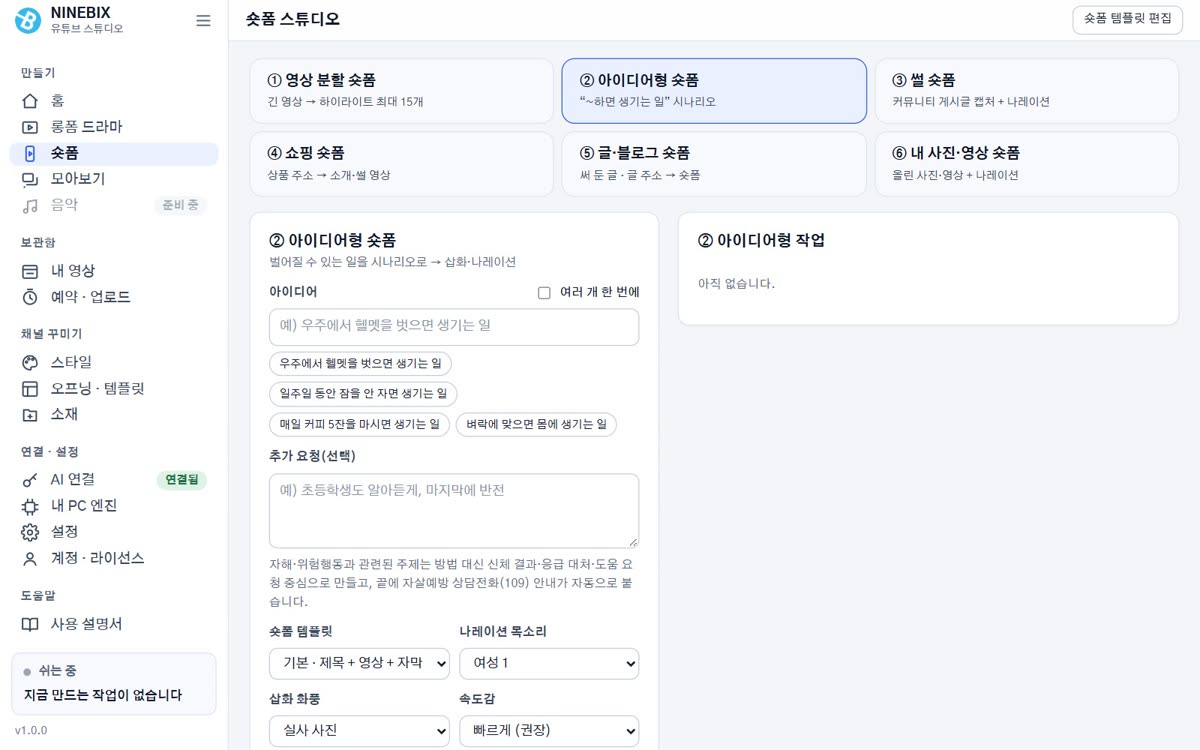Click the 아직 없습니다. text
1200x750 pixels.
click(x=736, y=284)
